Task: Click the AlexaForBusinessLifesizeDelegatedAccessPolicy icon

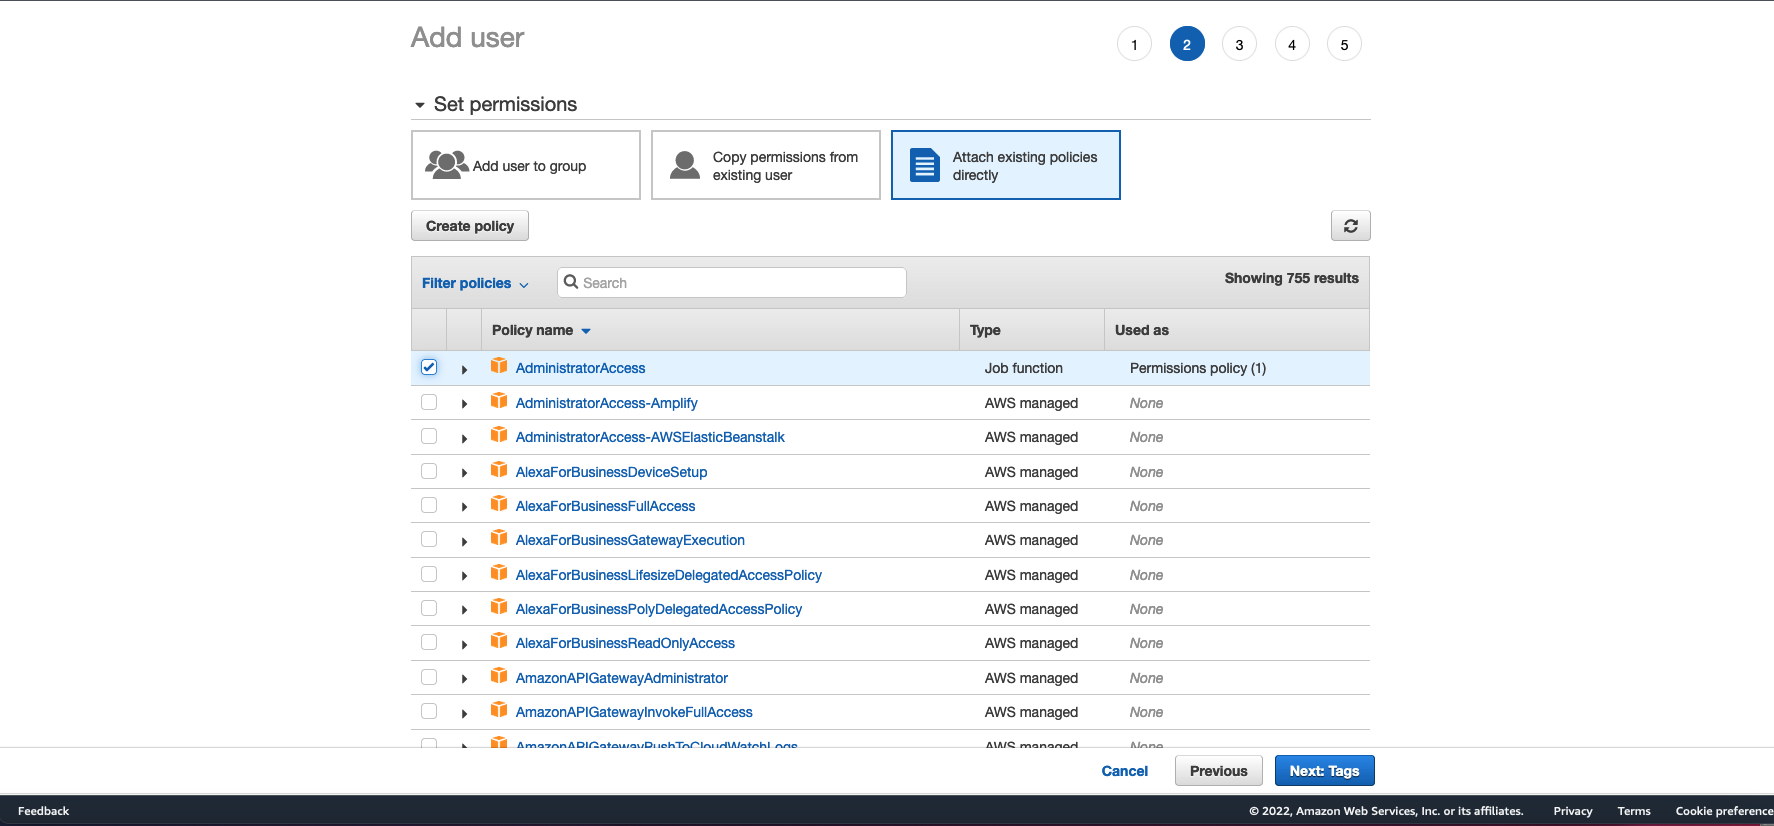Action: pyautogui.click(x=499, y=573)
